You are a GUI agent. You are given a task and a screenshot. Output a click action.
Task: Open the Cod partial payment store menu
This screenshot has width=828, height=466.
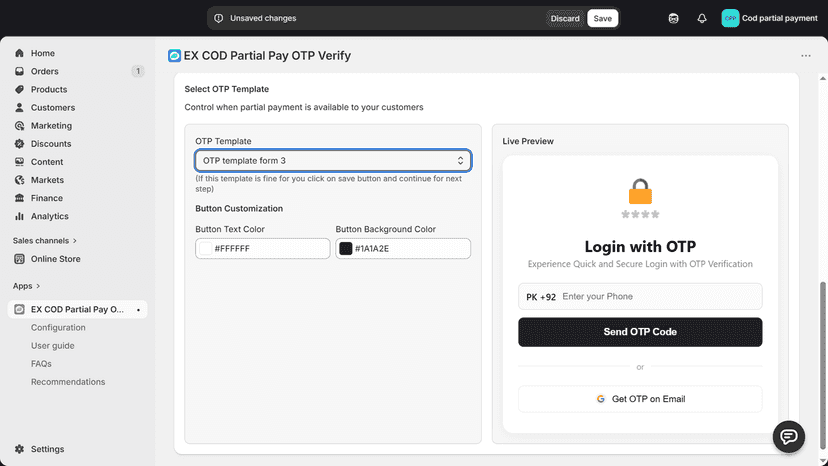[769, 18]
